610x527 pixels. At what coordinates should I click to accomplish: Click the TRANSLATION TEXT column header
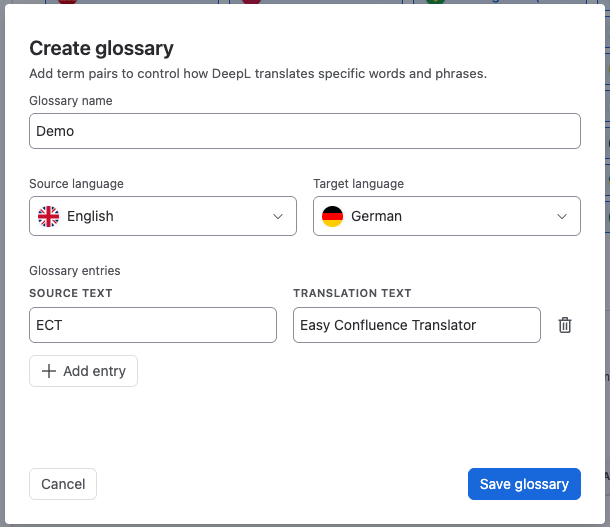pos(352,293)
